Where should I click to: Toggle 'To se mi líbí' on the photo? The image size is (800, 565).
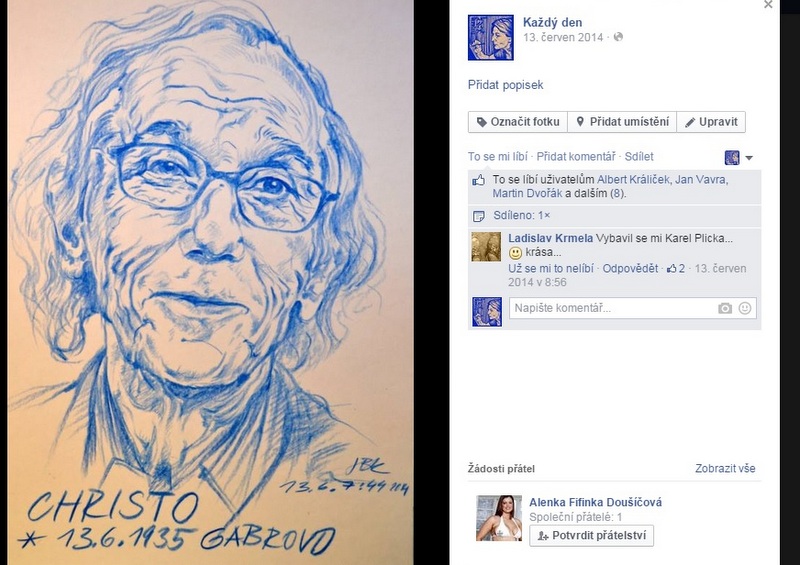497,157
